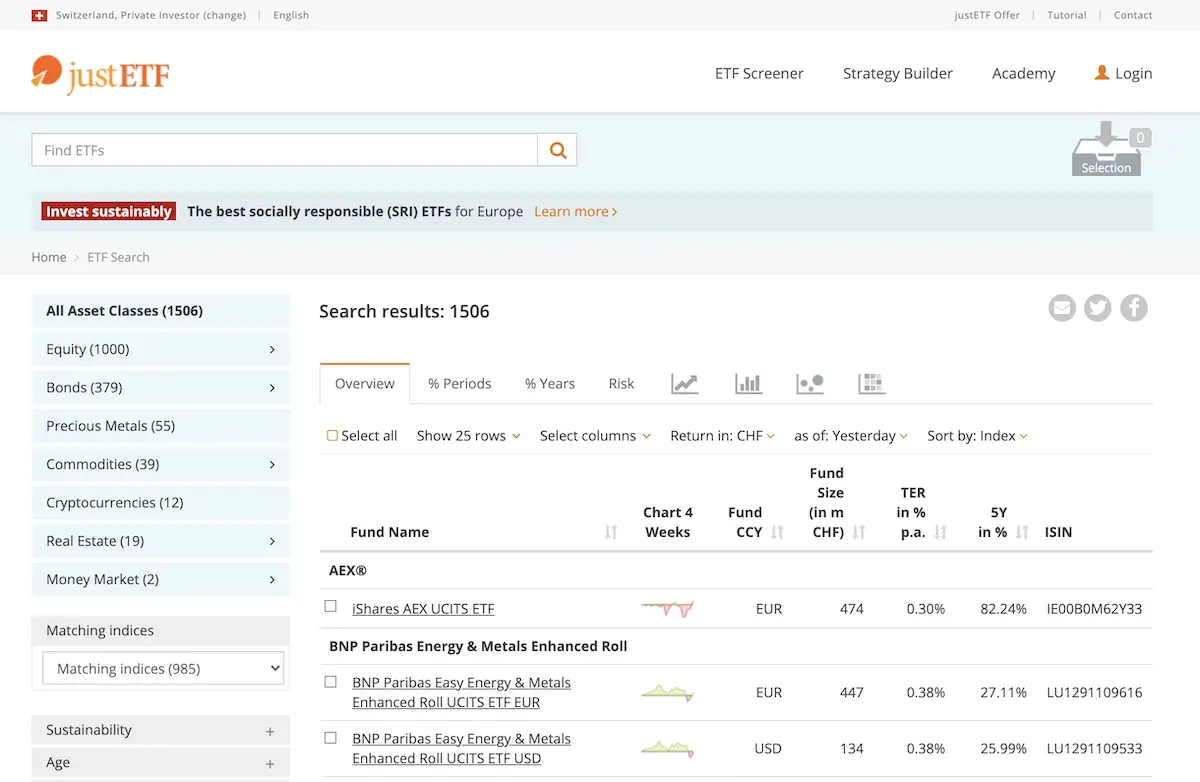Focus the Find ETFs search field
This screenshot has width=1200, height=782.
pyautogui.click(x=285, y=150)
